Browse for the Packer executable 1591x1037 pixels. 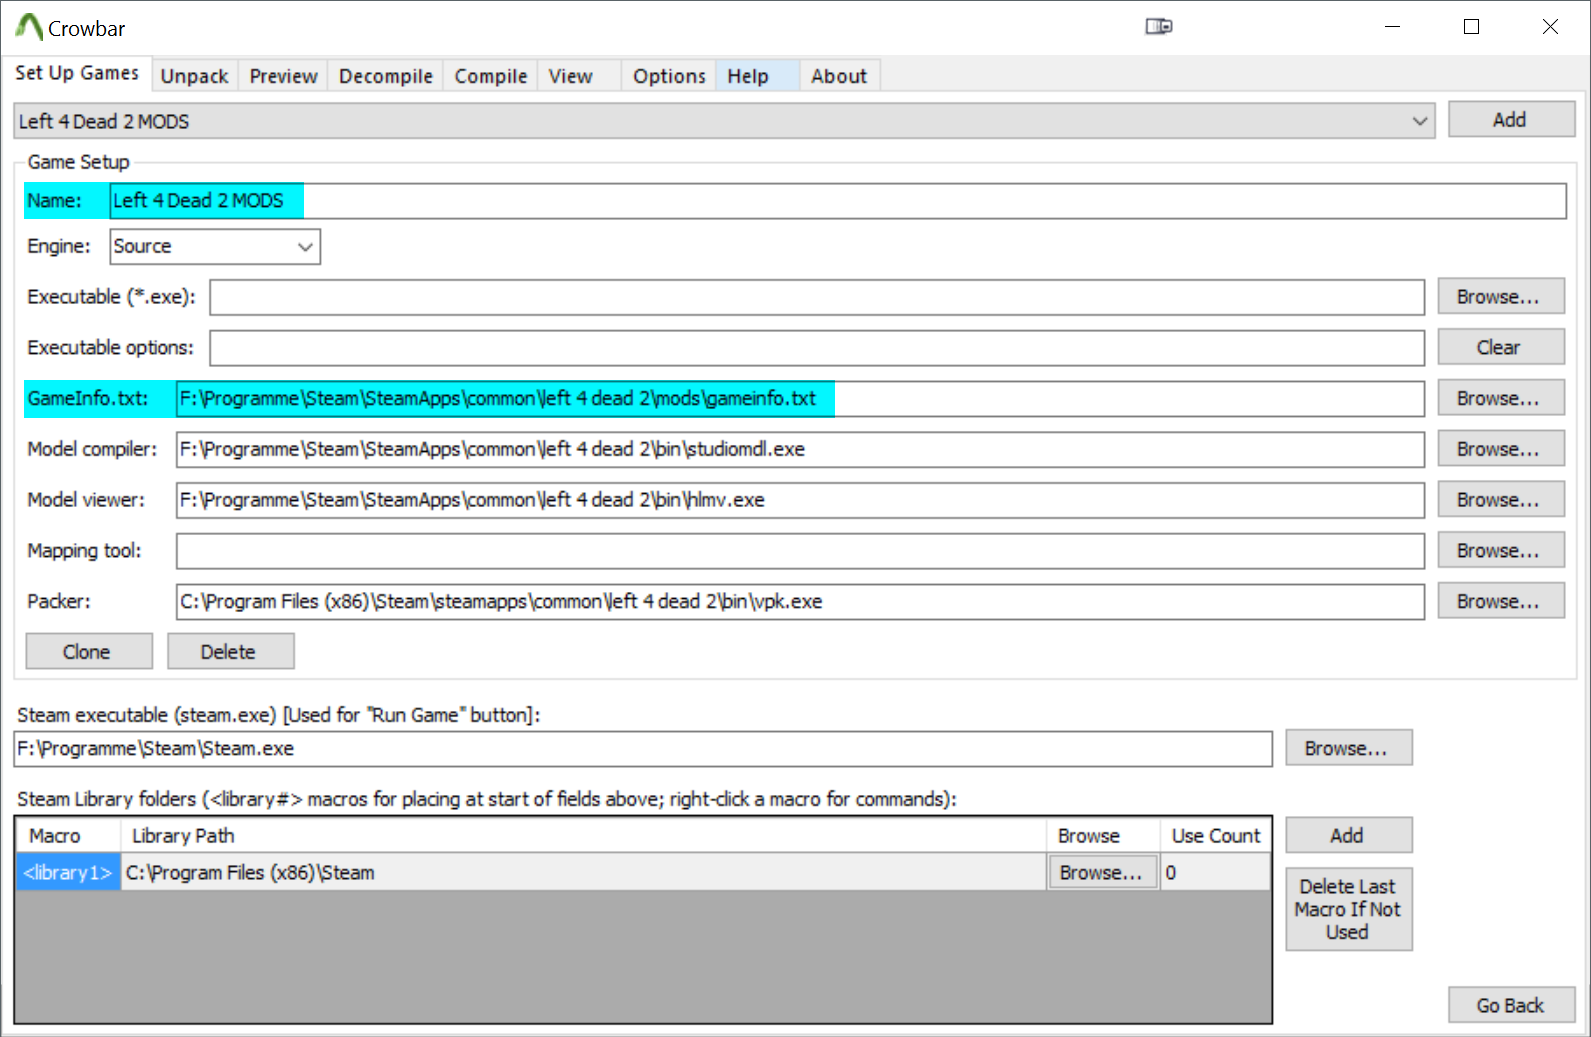click(x=1501, y=602)
